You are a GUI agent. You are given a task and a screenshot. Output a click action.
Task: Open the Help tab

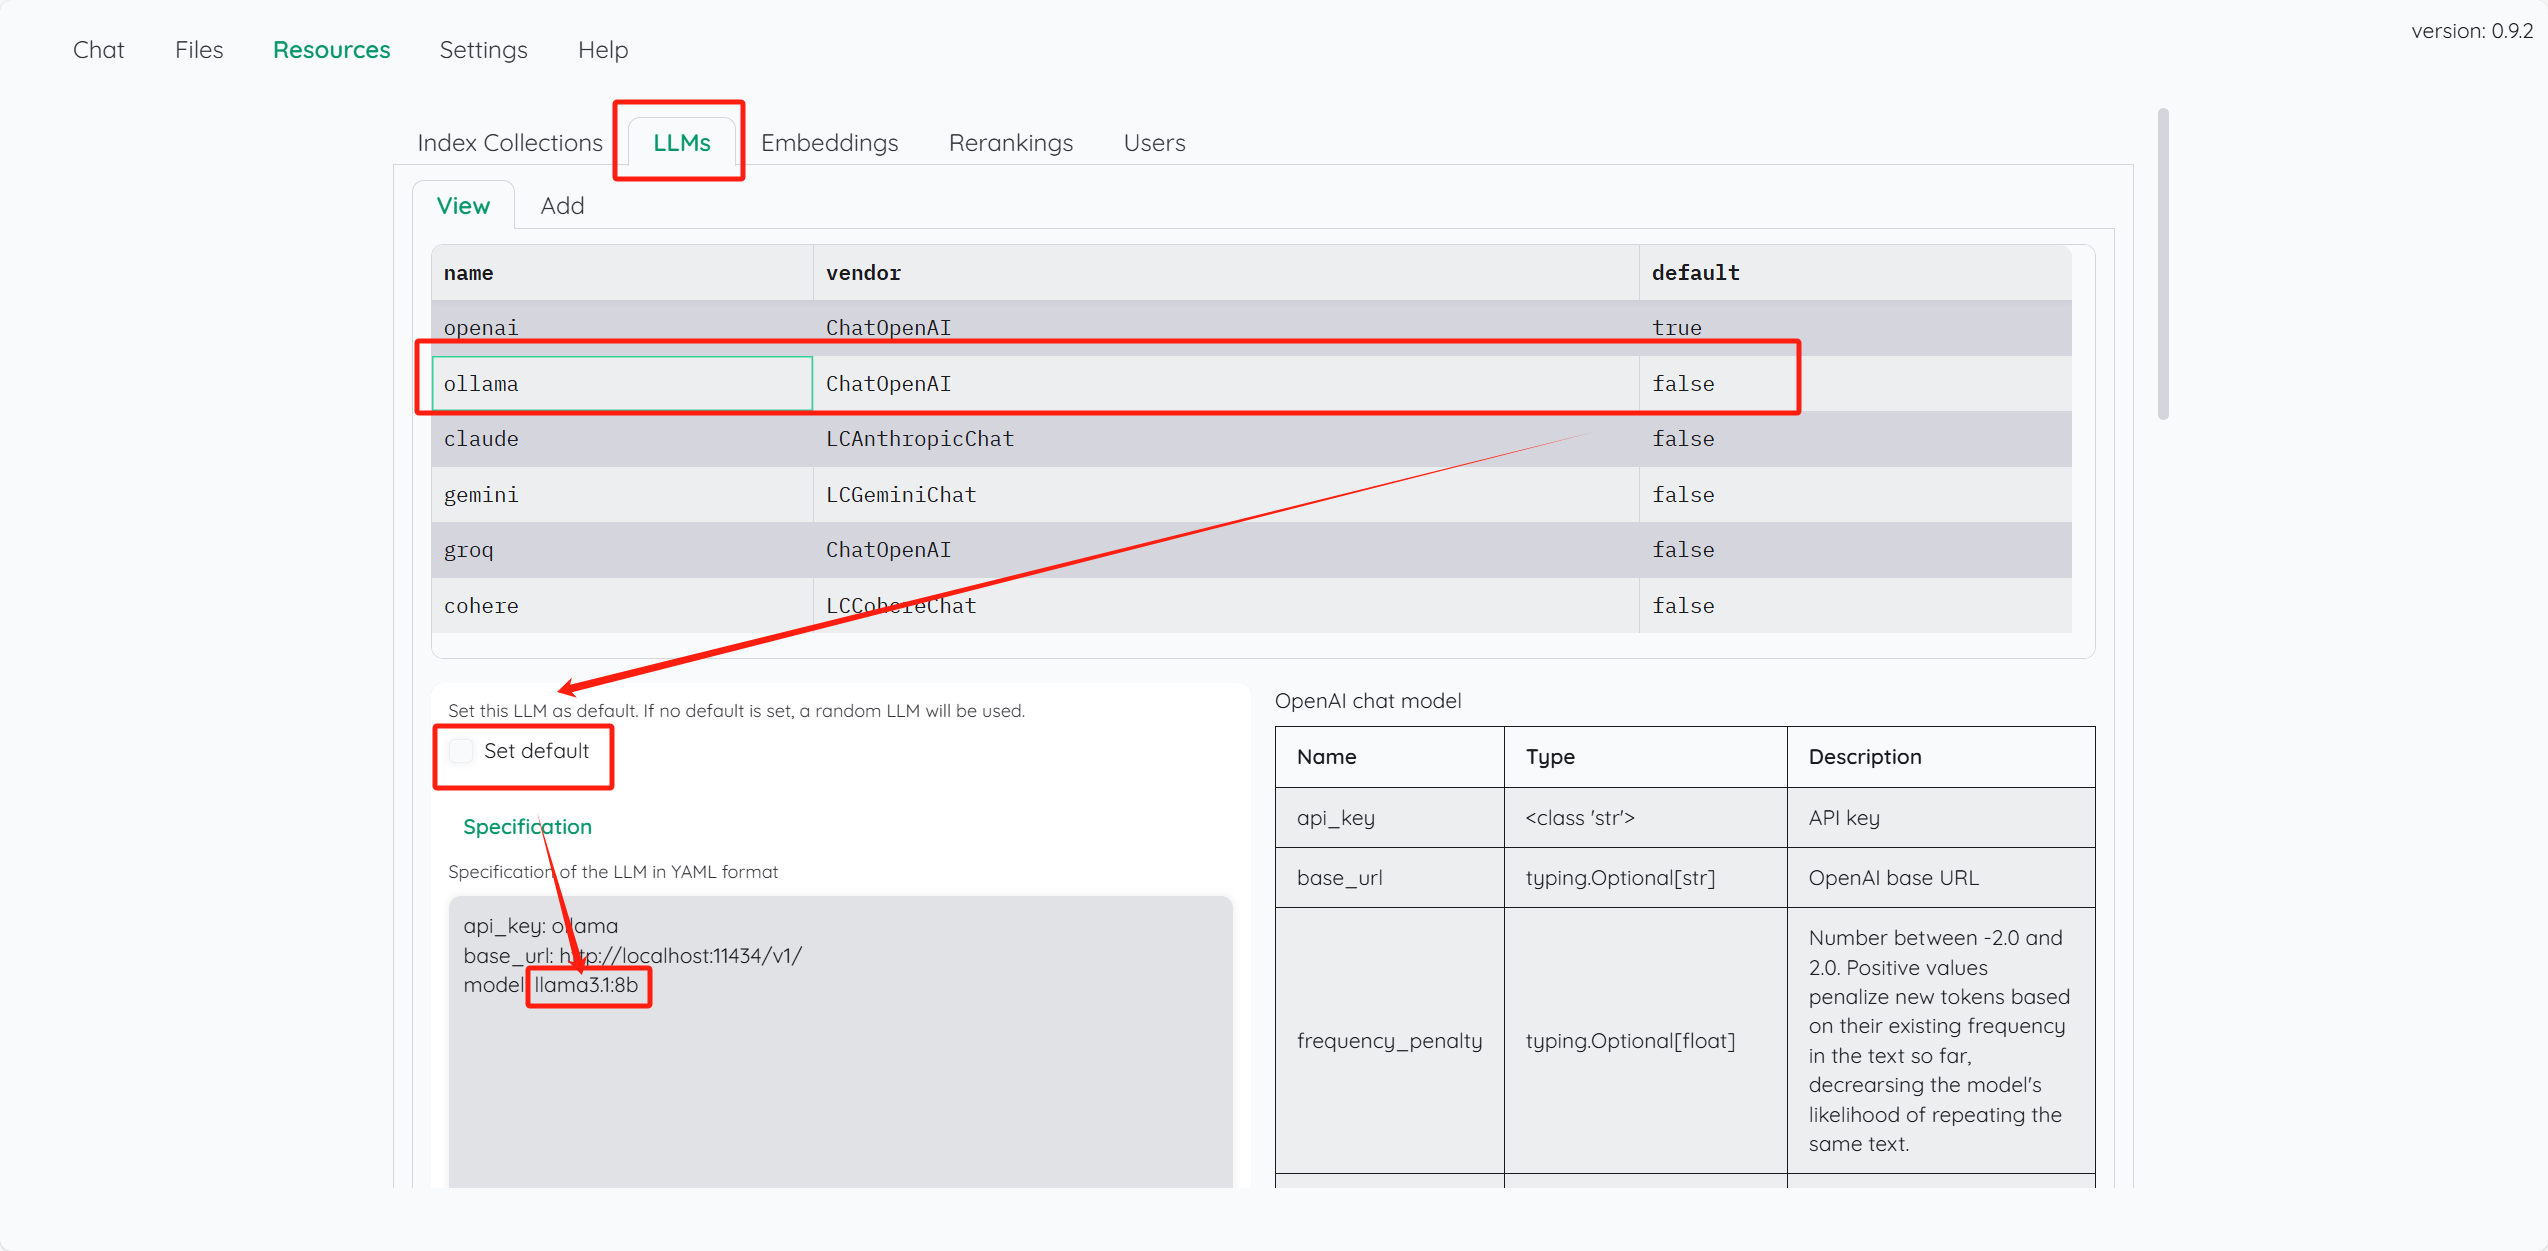click(602, 50)
